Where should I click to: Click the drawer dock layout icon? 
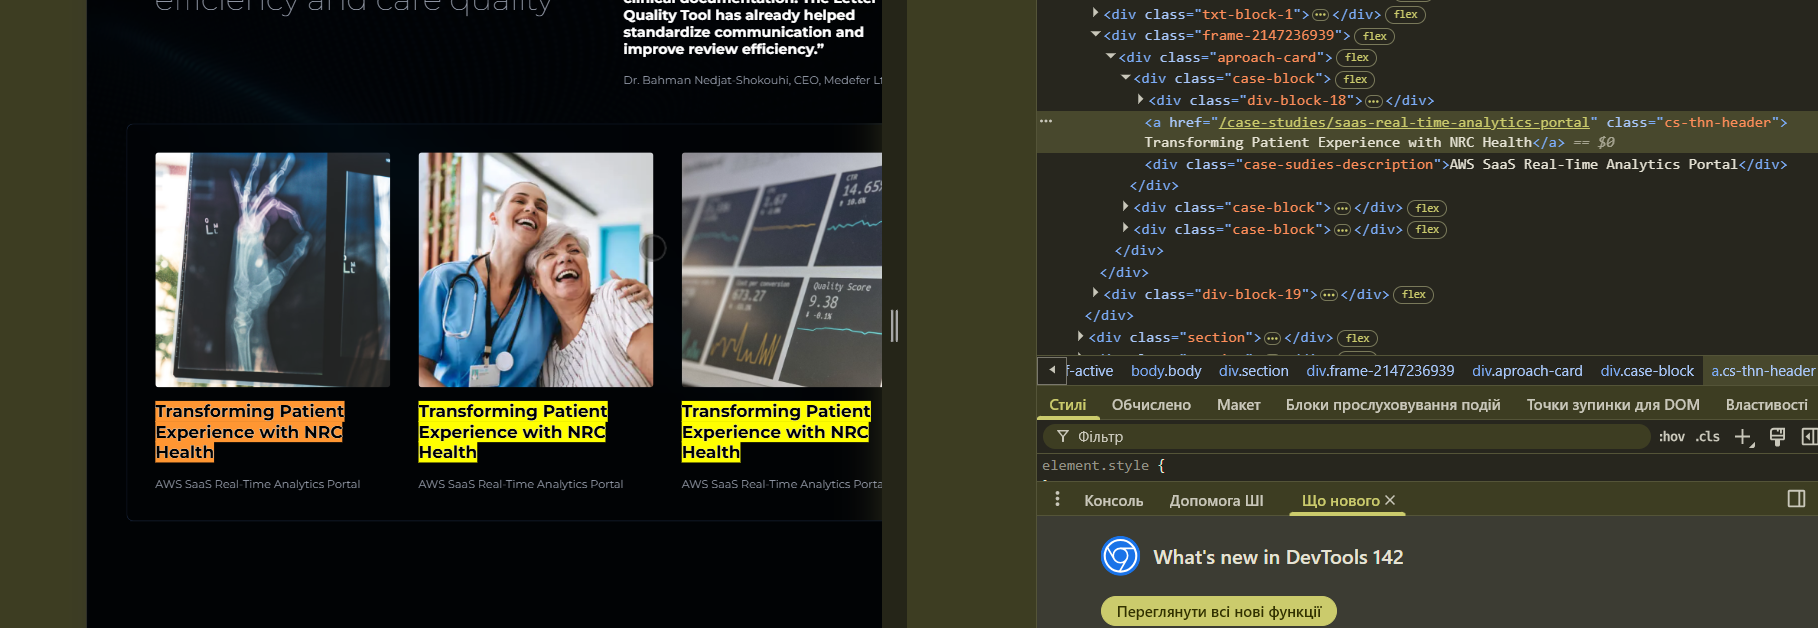pyautogui.click(x=1796, y=499)
